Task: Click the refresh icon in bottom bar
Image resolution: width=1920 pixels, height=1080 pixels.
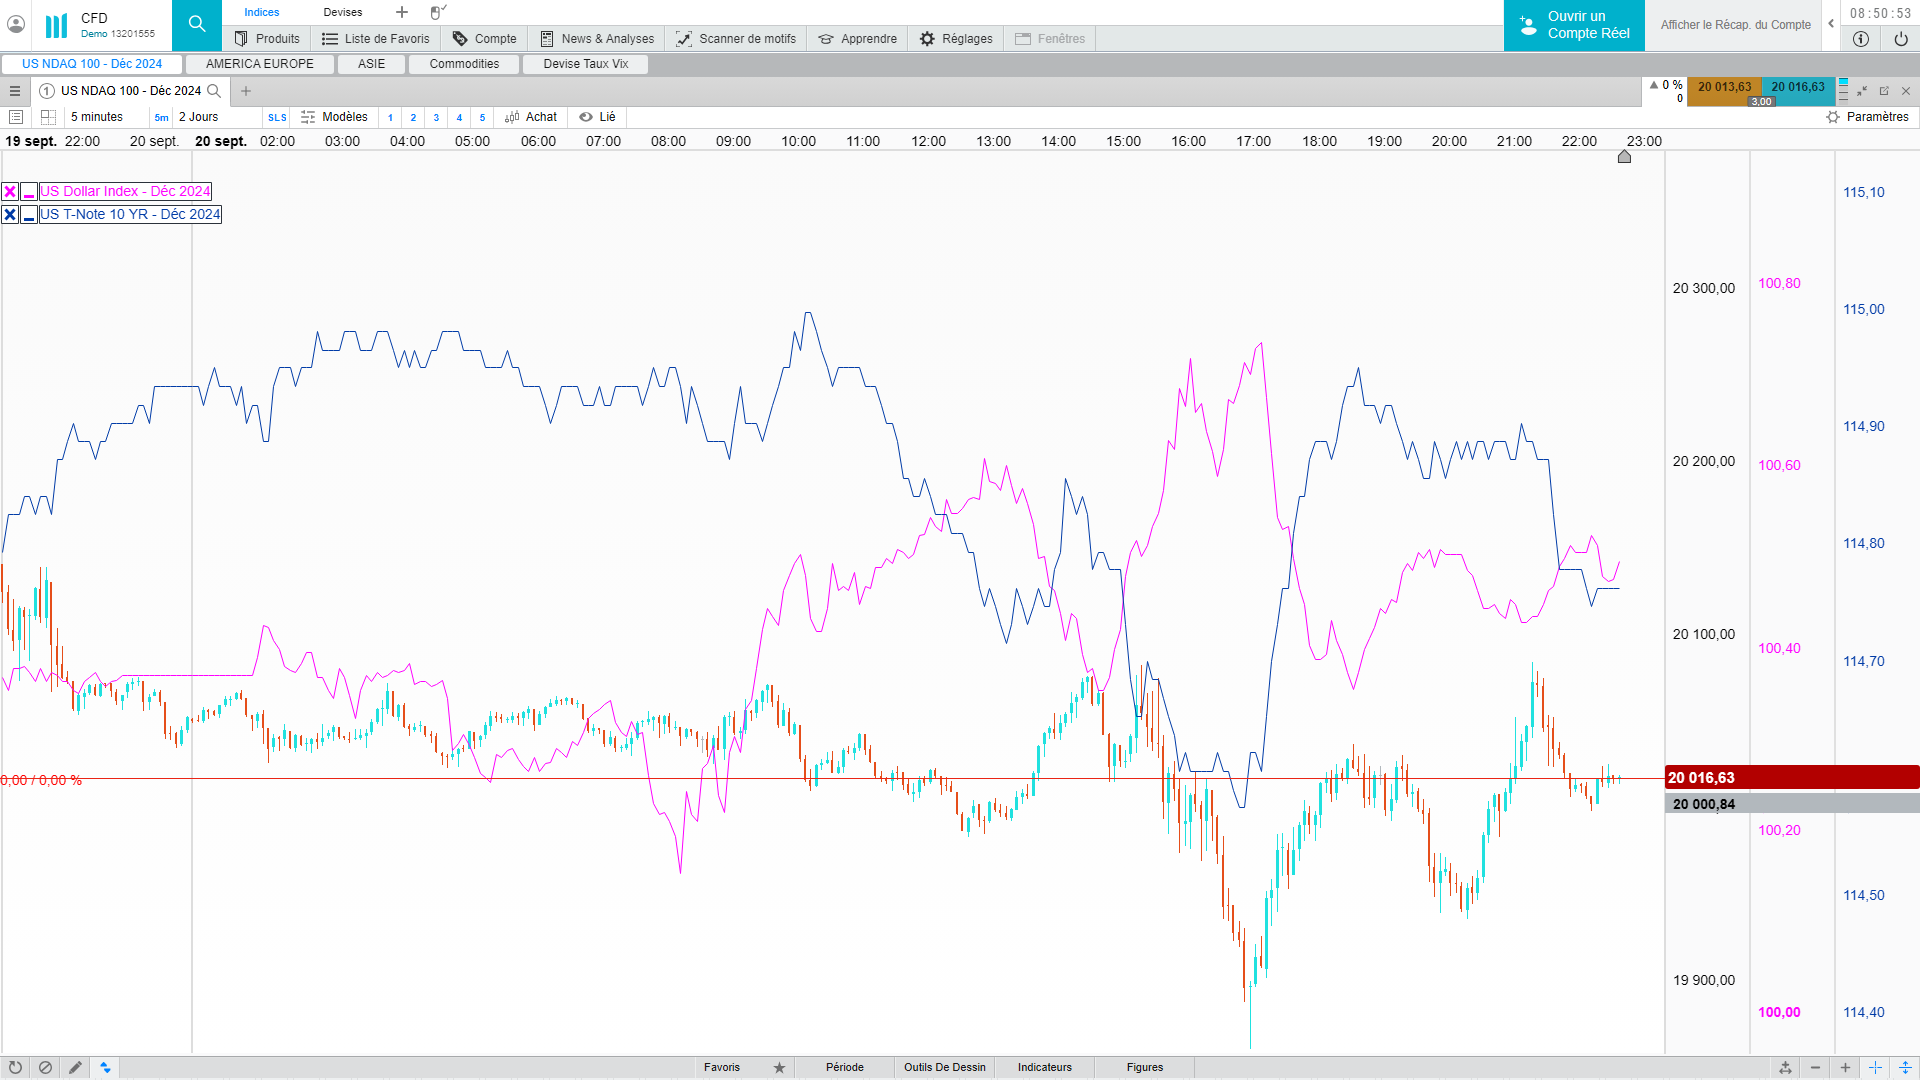Action: (x=15, y=1067)
